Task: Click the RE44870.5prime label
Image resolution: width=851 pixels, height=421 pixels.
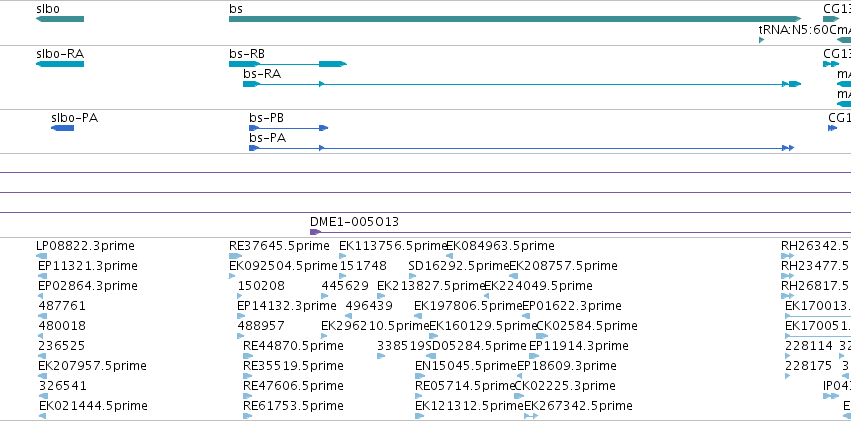Action: click(x=293, y=346)
